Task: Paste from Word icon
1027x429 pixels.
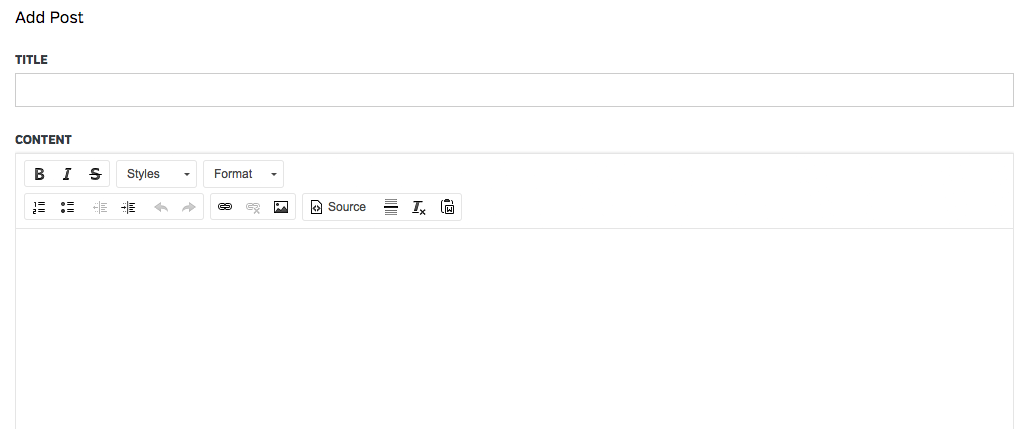Action: click(447, 207)
